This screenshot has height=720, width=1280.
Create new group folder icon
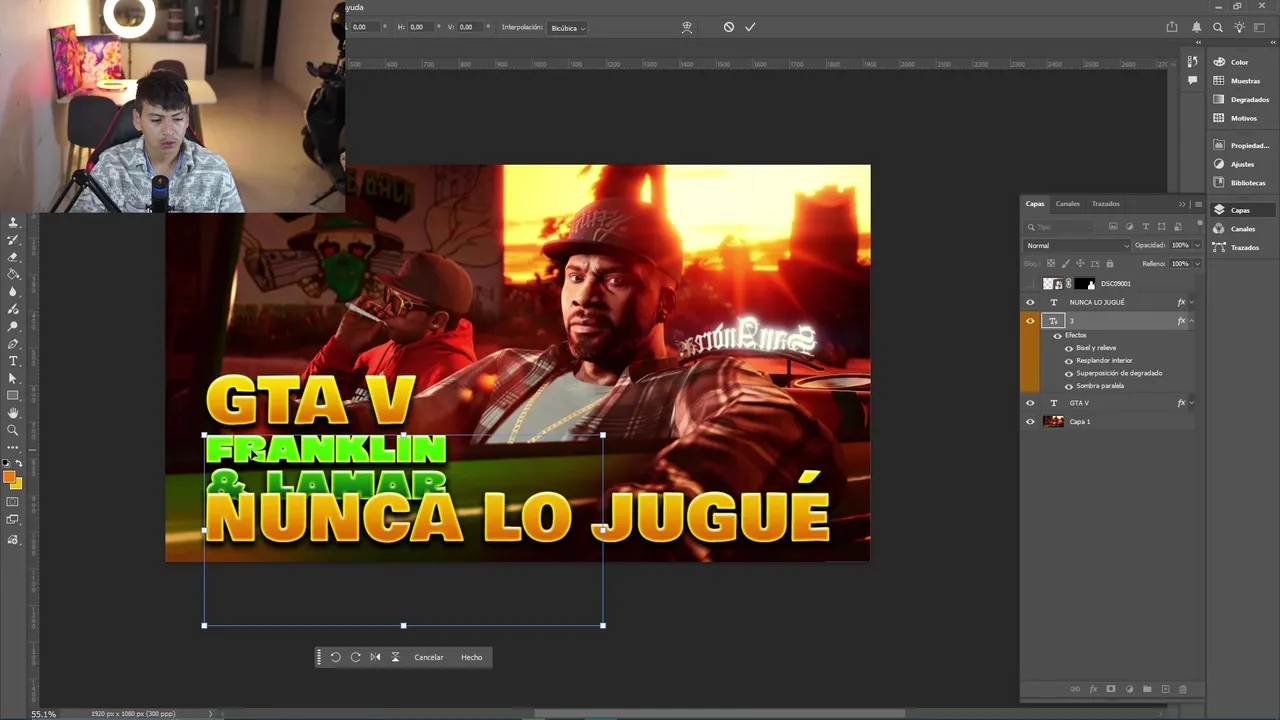click(1147, 689)
